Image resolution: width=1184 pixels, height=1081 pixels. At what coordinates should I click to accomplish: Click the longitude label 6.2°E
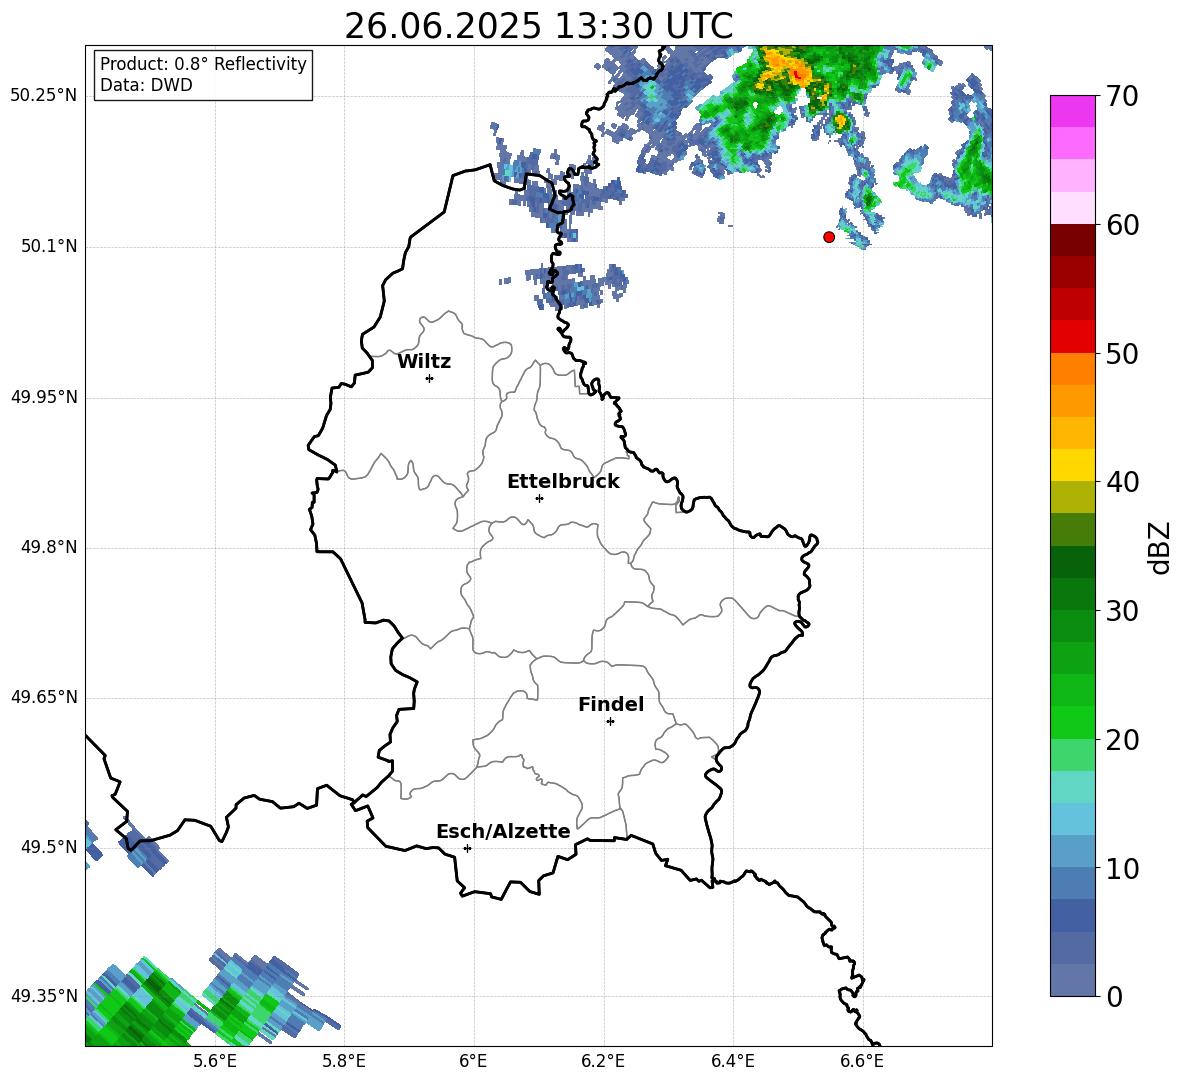[603, 1061]
